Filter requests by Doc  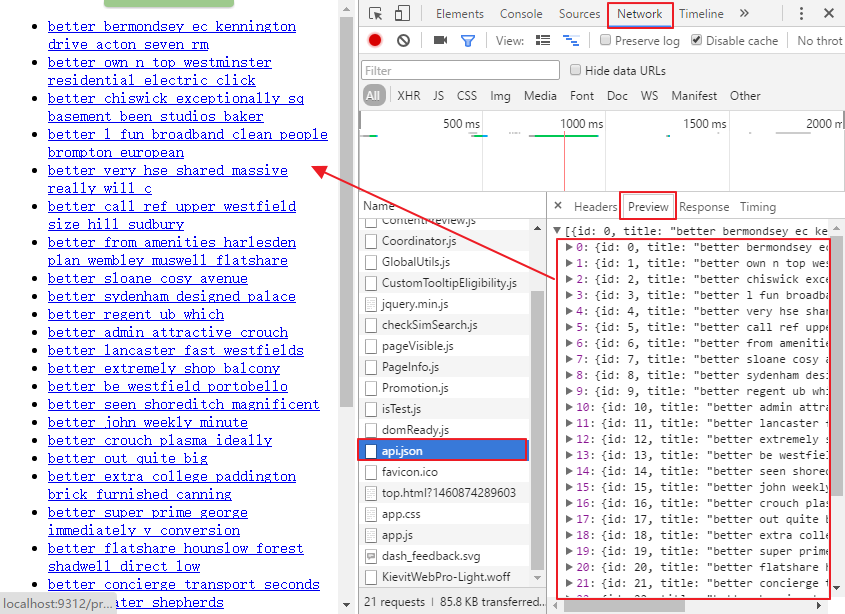(617, 96)
